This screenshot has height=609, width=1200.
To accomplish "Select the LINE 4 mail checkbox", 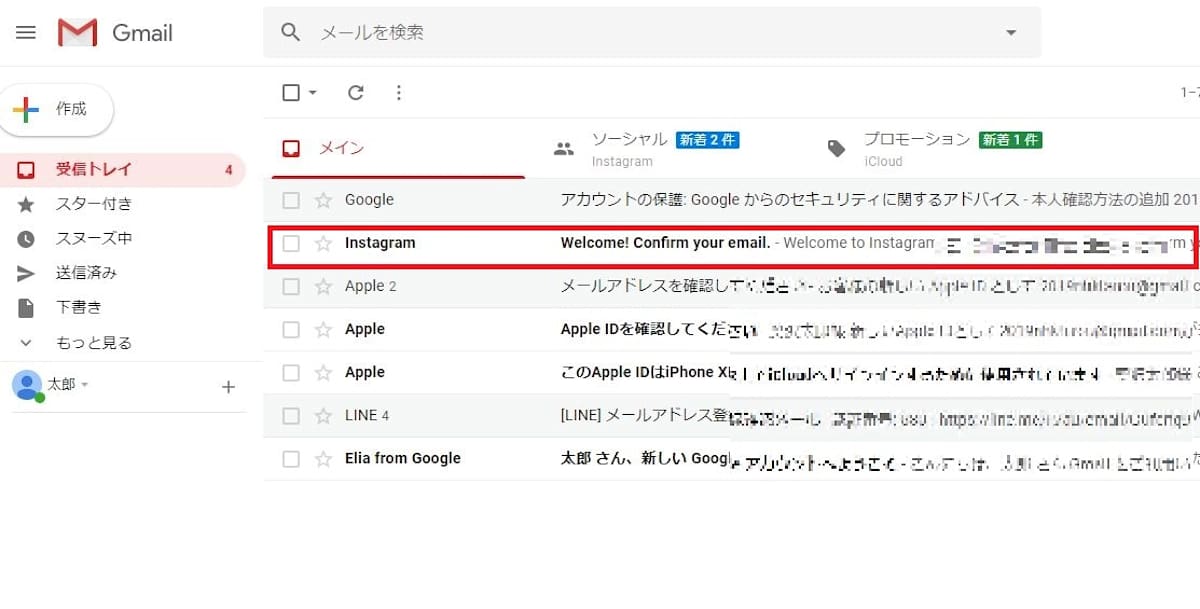I will pos(291,415).
